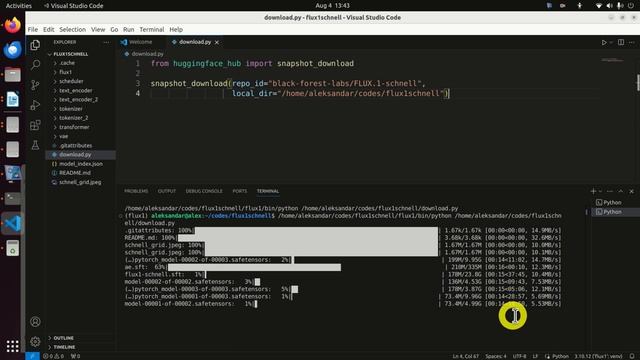This screenshot has height=360, width=640.
Task: Launch Thunderbird from the dock
Action: (12, 50)
